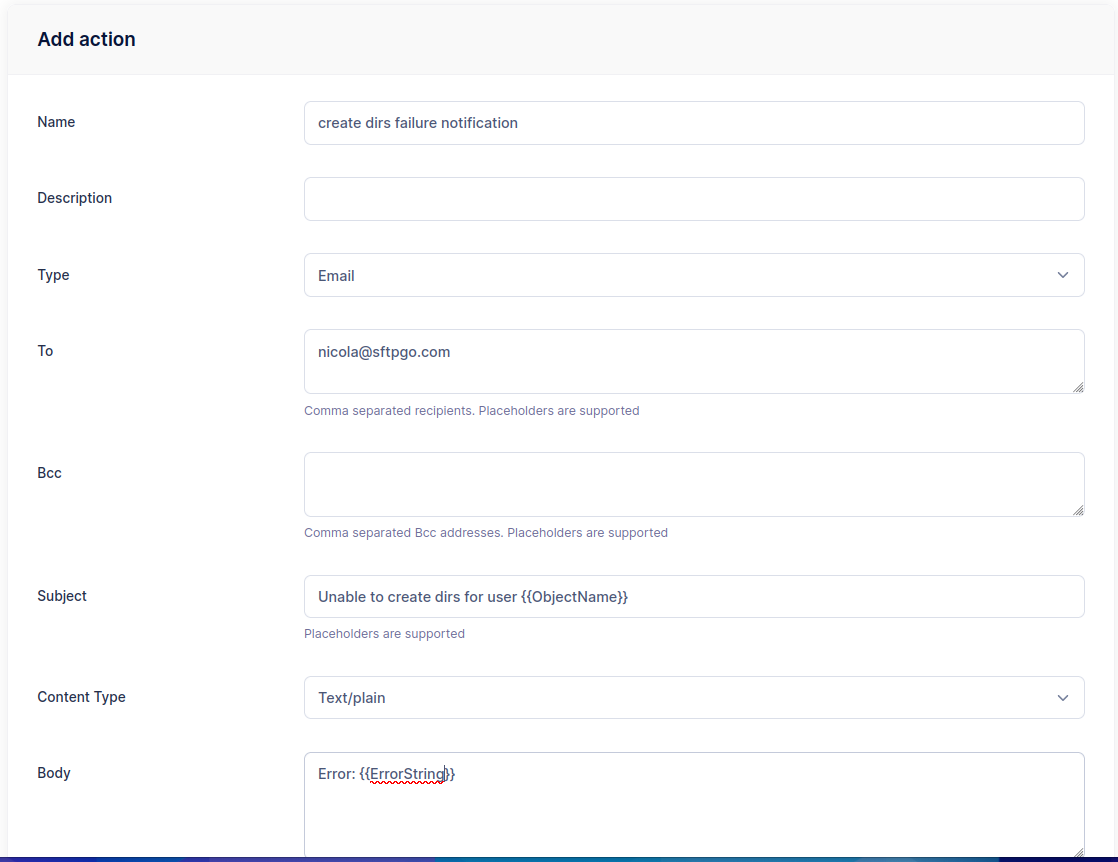Click the Content Type dropdown chevron icon

tap(1063, 697)
